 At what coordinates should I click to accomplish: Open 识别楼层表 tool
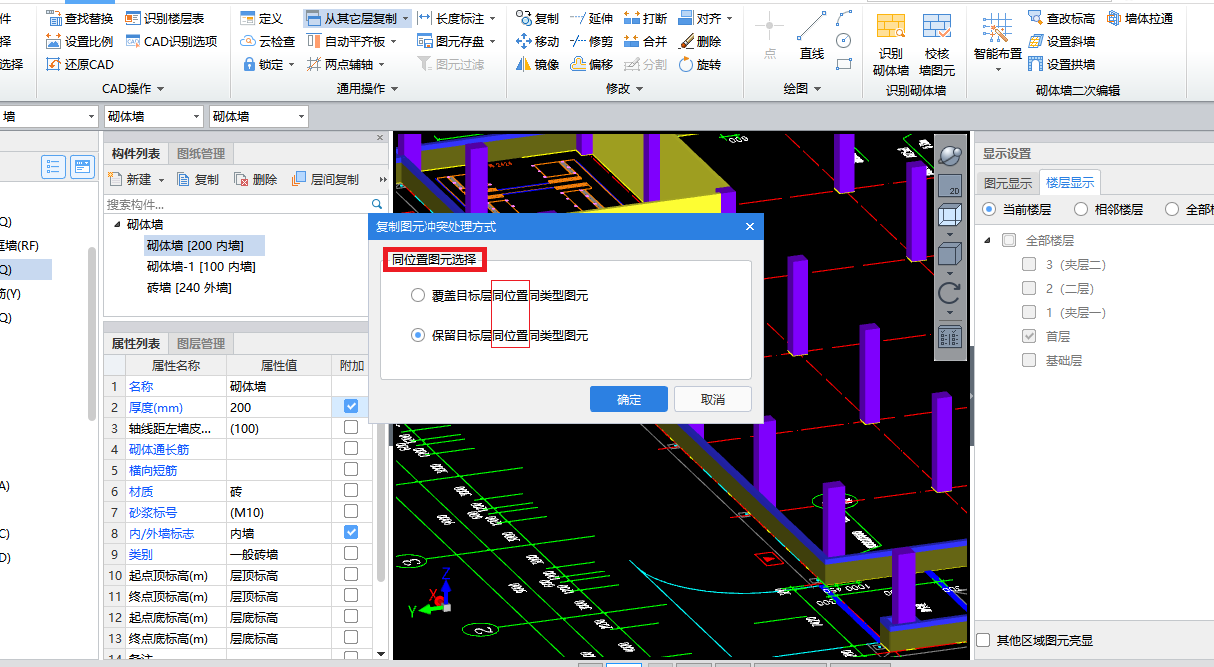165,18
